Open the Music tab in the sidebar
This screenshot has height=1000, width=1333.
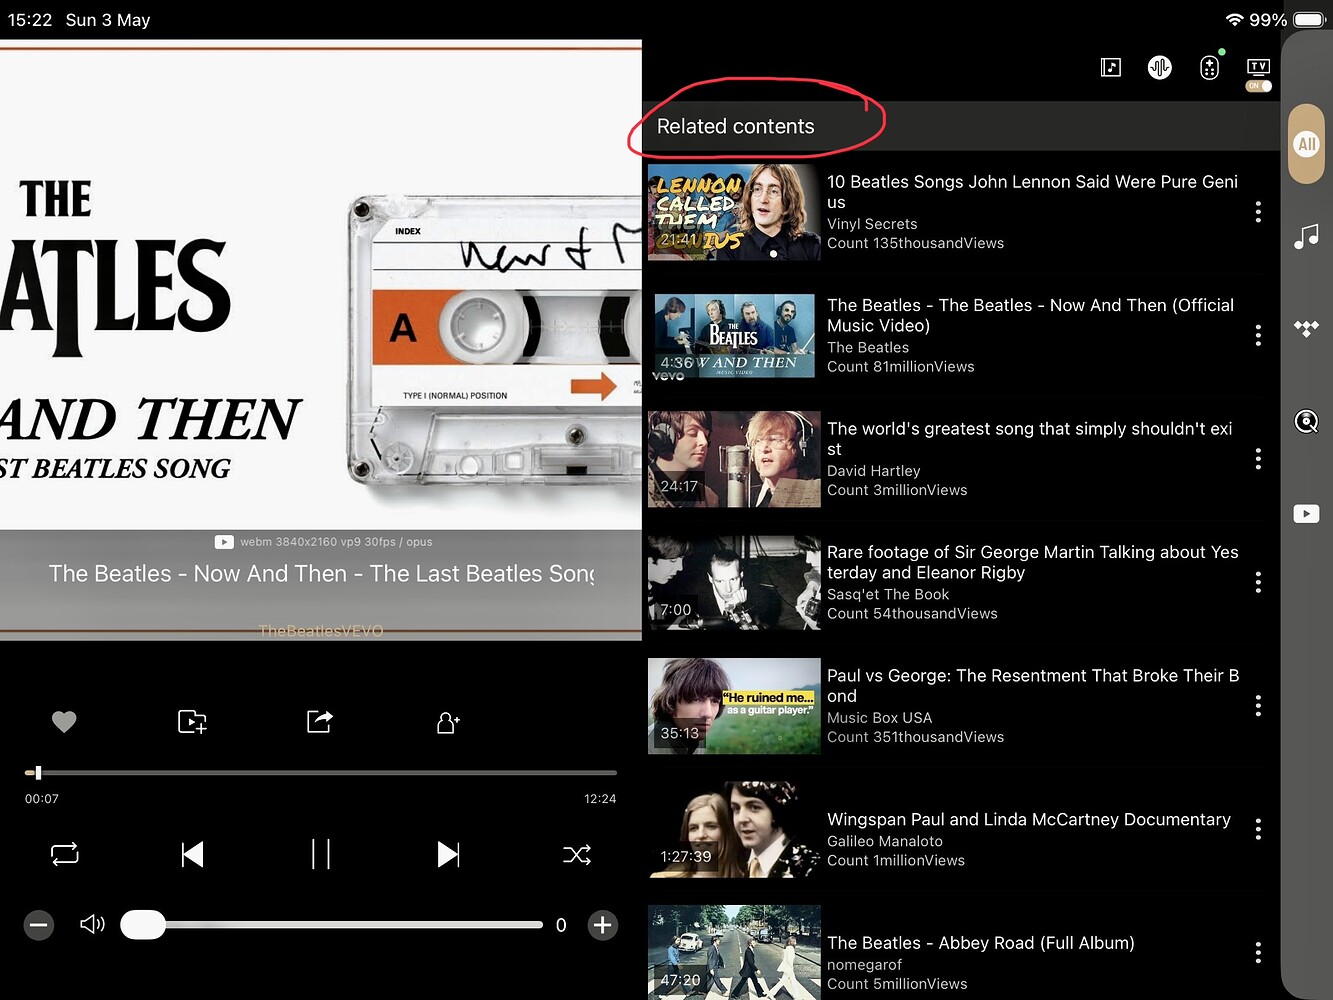pyautogui.click(x=1306, y=236)
